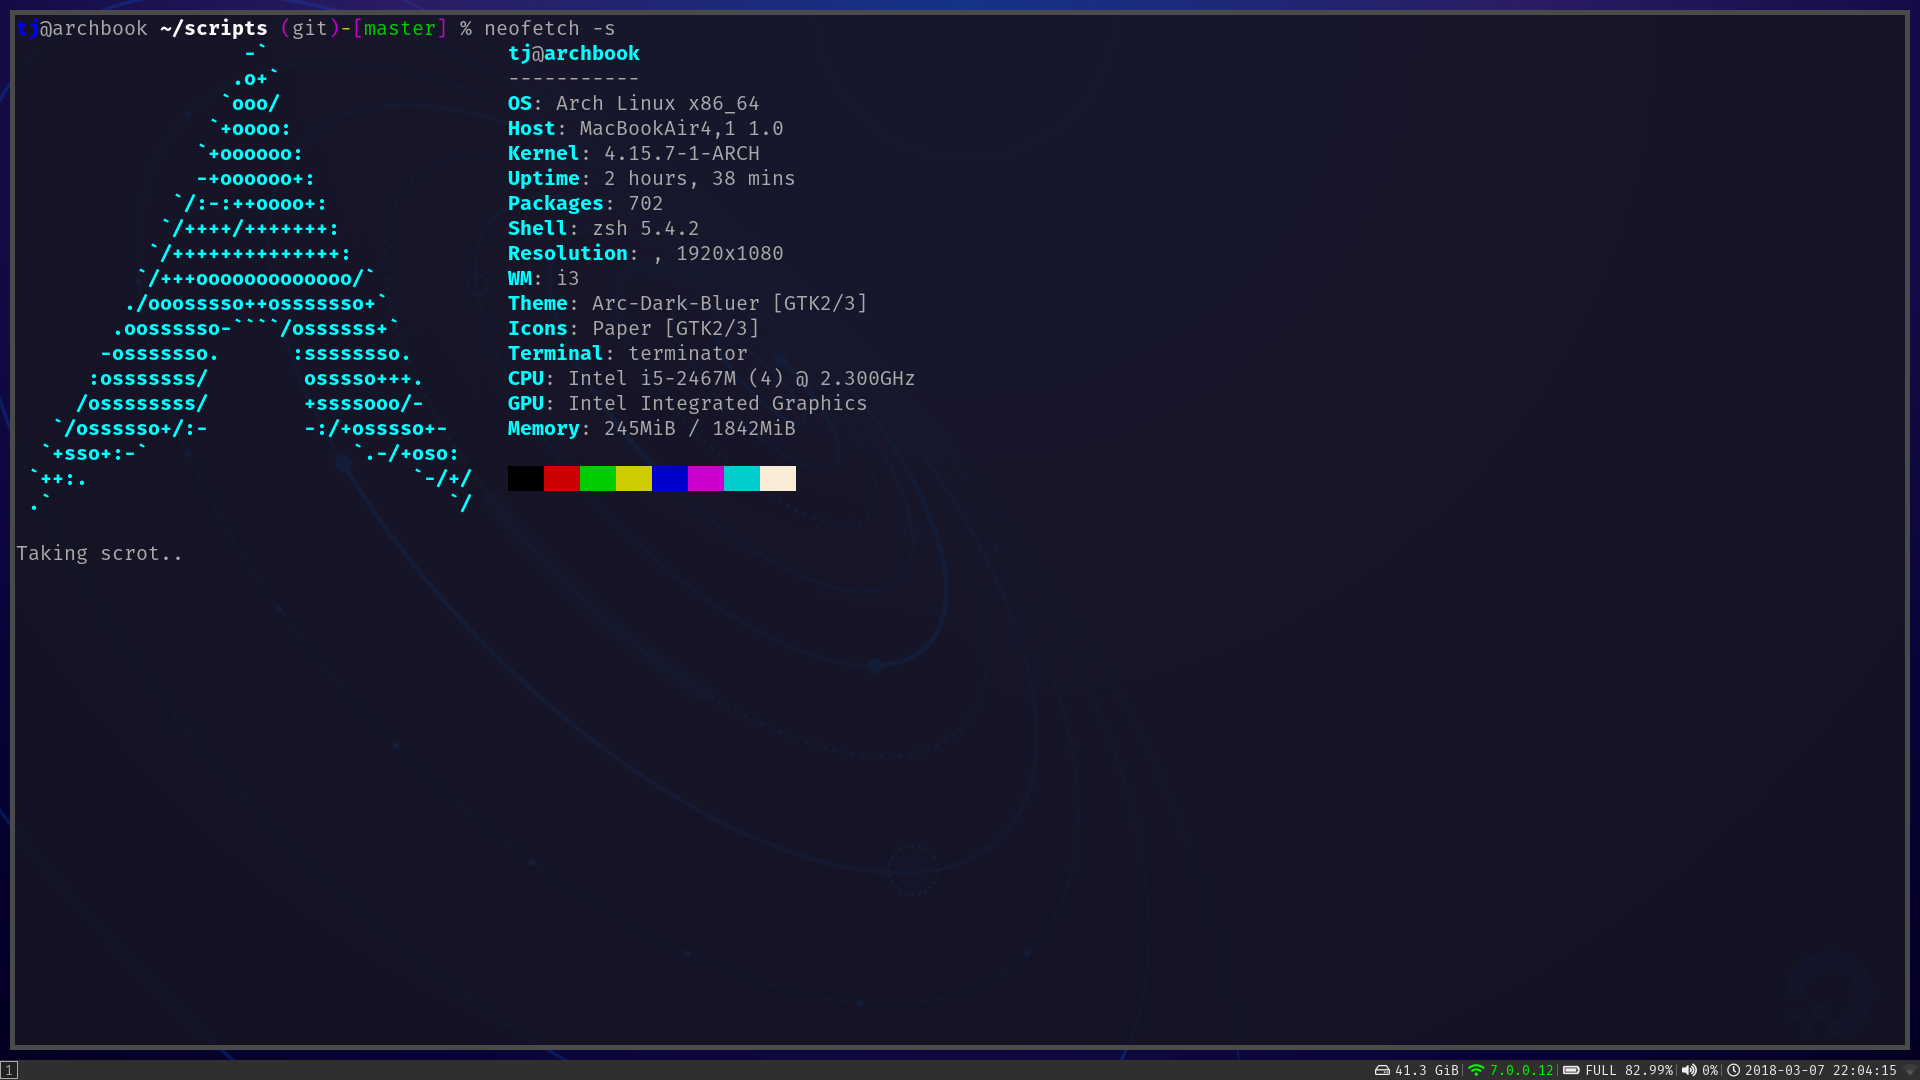
Task: Click the 2018-03-07 date and time text
Action: coord(1820,1070)
